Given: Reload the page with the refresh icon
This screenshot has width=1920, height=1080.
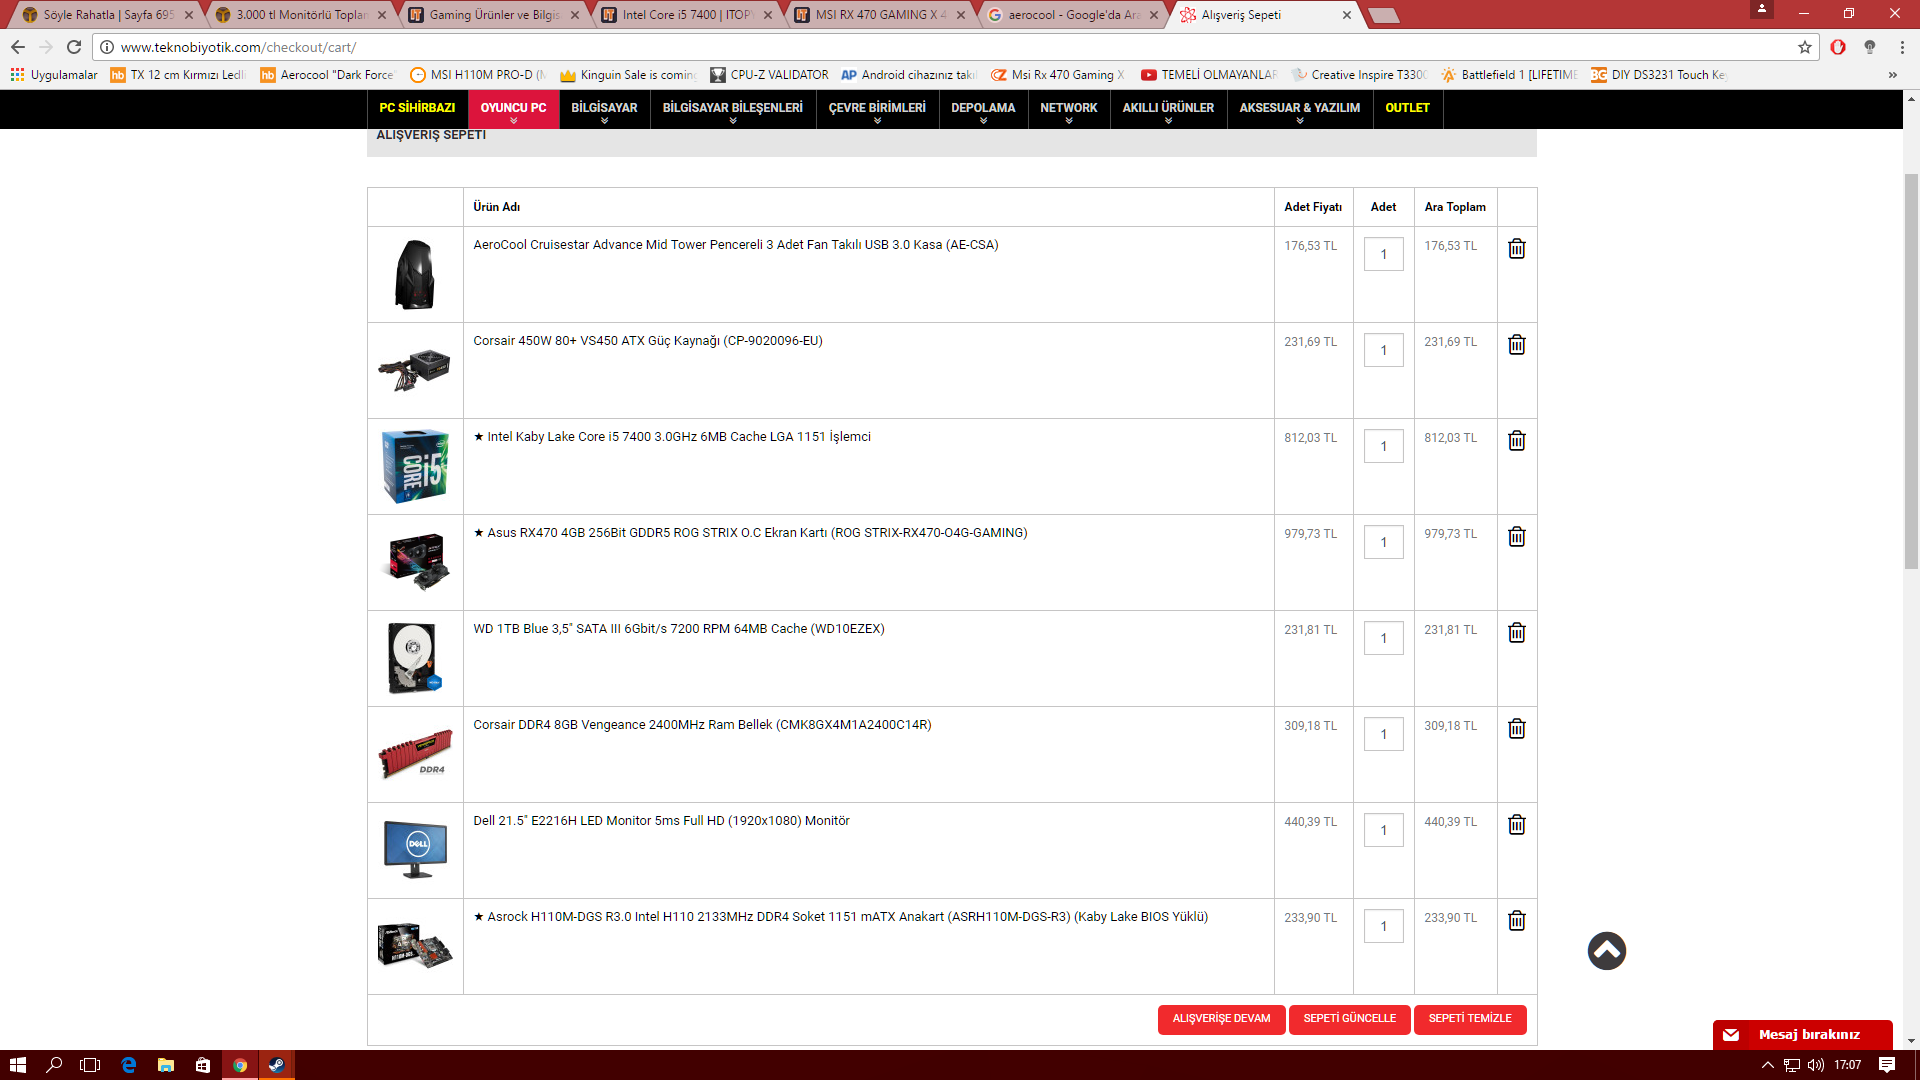Looking at the screenshot, I should coord(74,47).
